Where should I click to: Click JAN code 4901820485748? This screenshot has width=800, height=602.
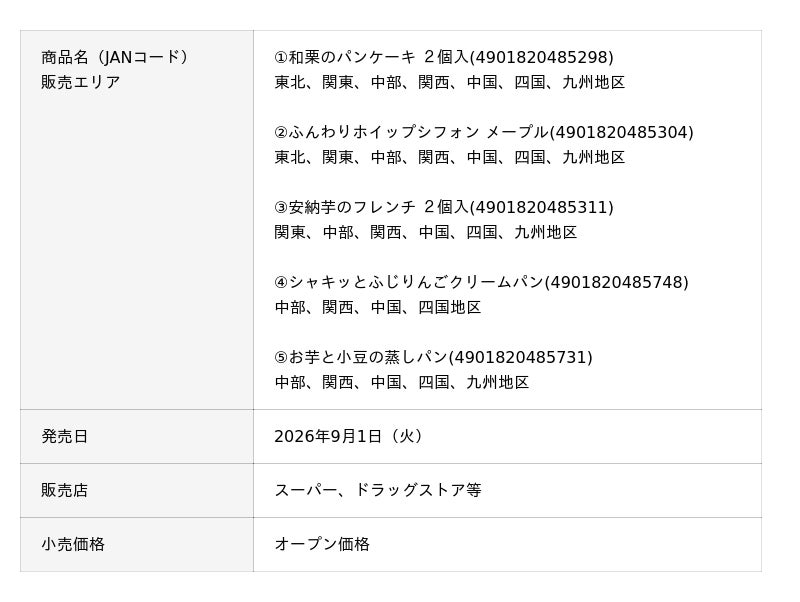[x=617, y=282]
